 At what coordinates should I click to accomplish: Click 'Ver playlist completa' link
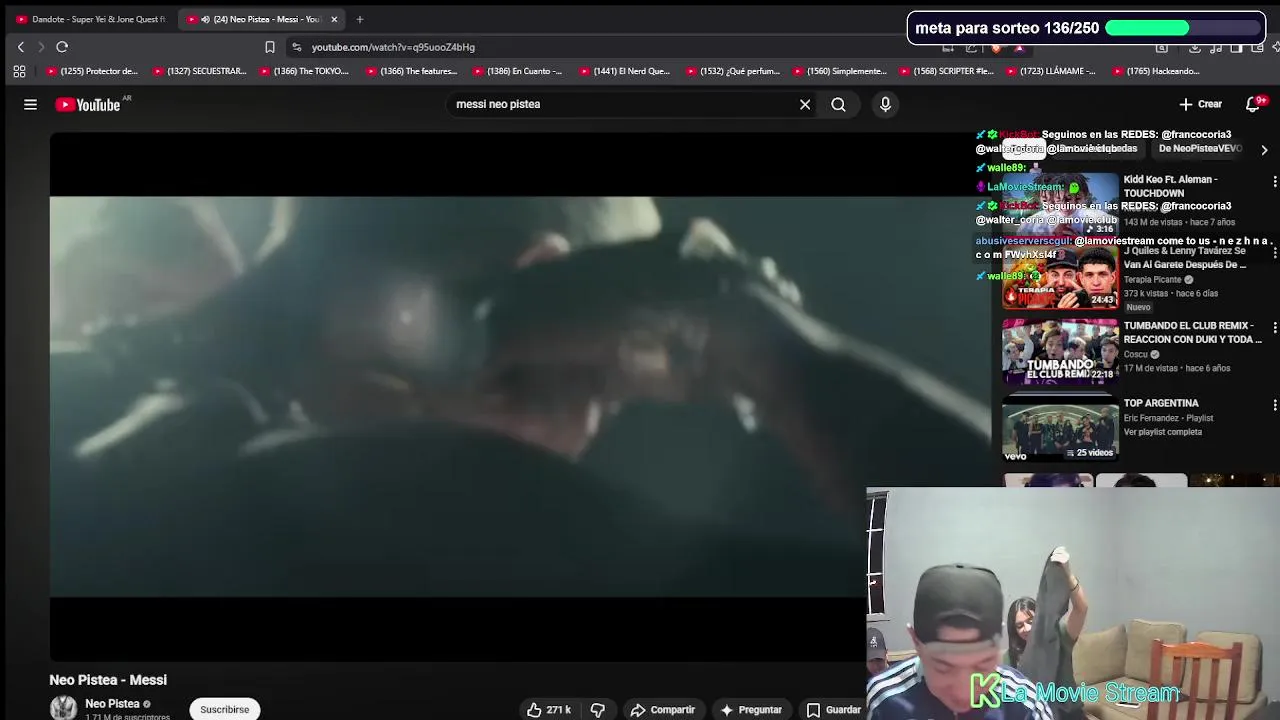pyautogui.click(x=1163, y=432)
